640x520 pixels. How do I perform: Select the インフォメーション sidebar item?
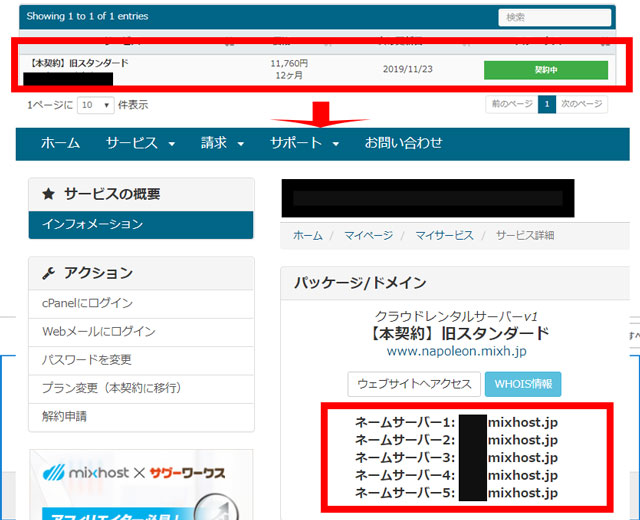(141, 224)
